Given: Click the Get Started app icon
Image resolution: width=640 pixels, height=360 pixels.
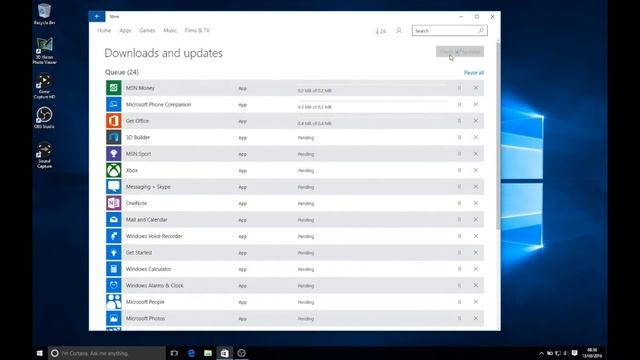Looking at the screenshot, I should (x=113, y=252).
